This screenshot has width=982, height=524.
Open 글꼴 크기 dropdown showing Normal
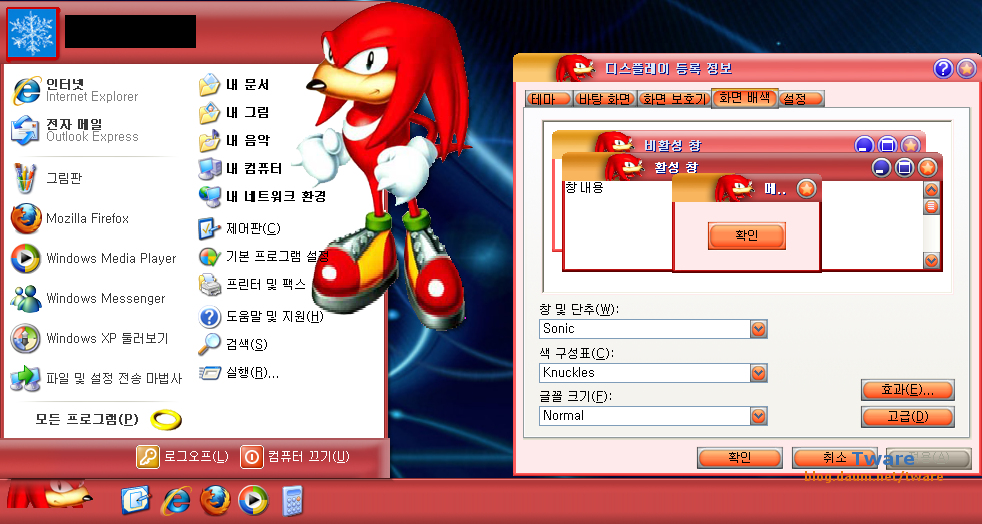click(x=653, y=416)
